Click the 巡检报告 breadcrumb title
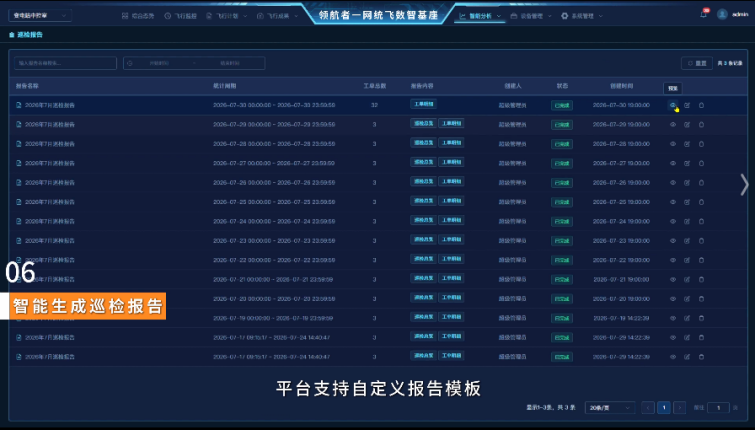 (30, 35)
